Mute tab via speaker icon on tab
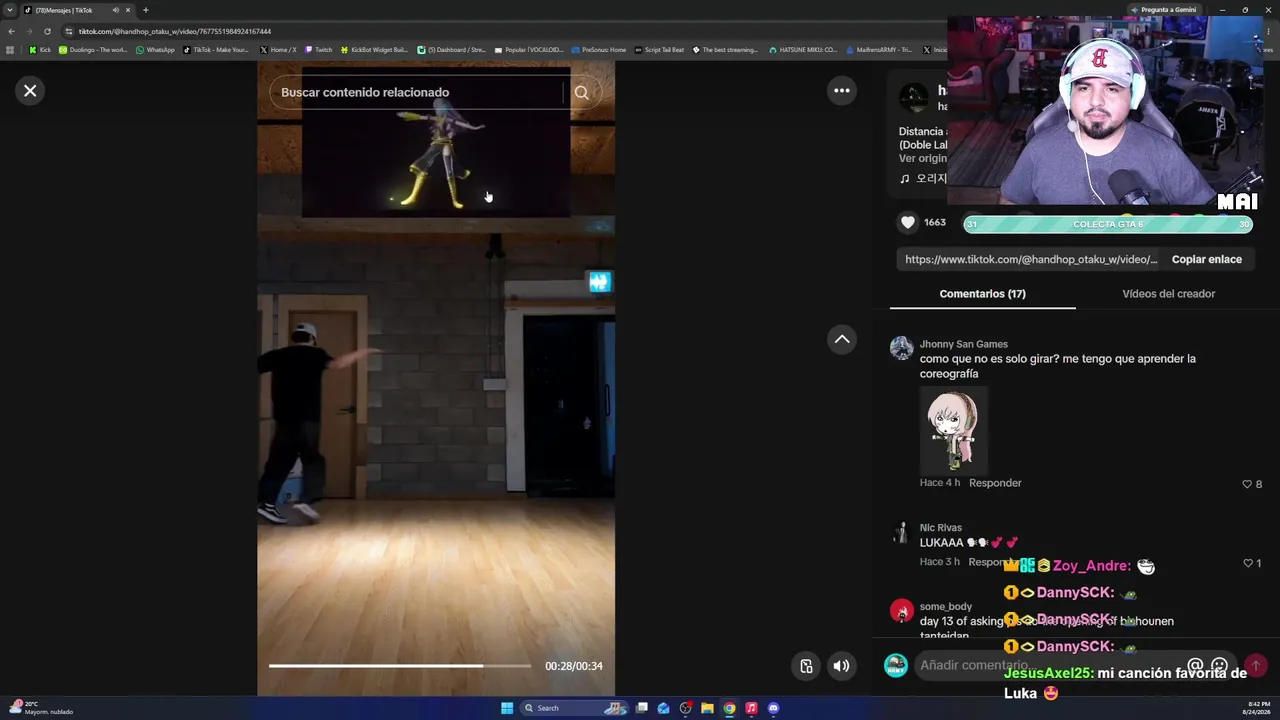The image size is (1280, 720). [116, 10]
